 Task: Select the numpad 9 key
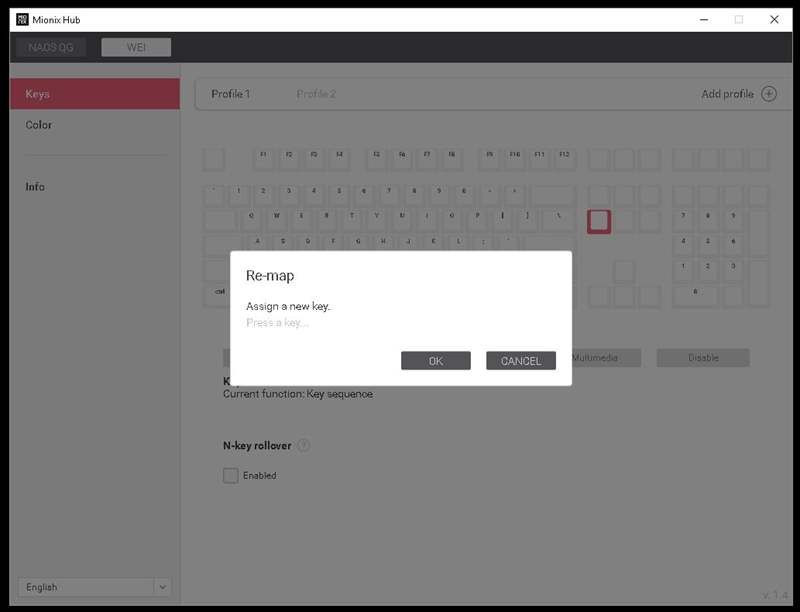[x=733, y=221]
